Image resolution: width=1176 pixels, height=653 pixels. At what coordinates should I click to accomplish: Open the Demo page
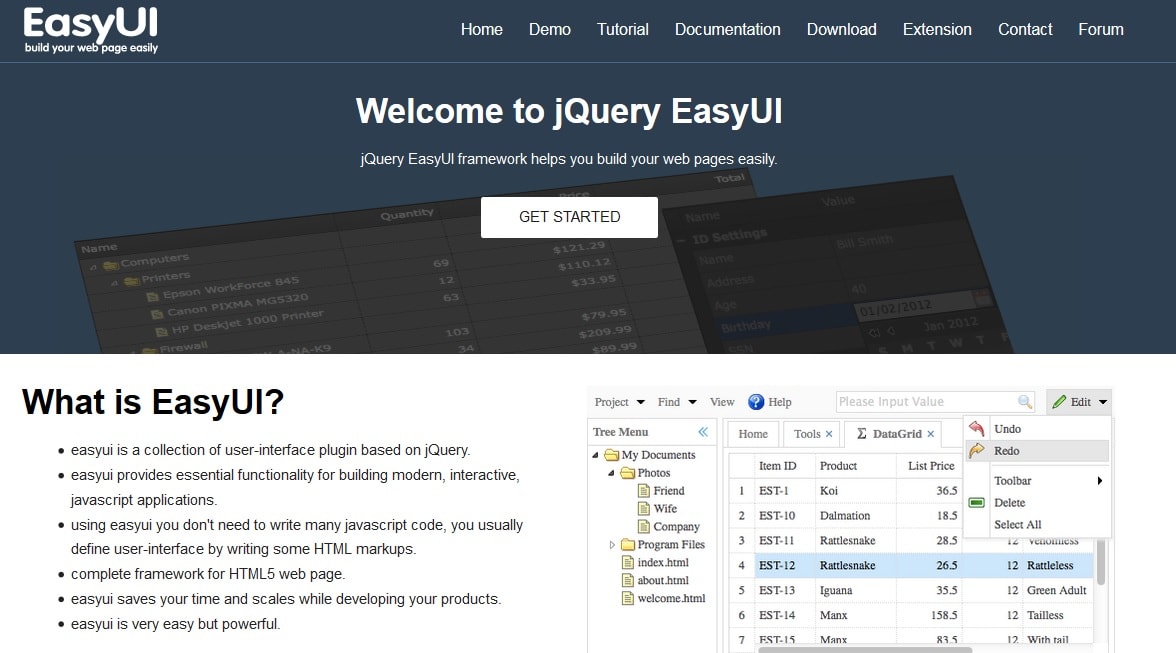coord(550,29)
